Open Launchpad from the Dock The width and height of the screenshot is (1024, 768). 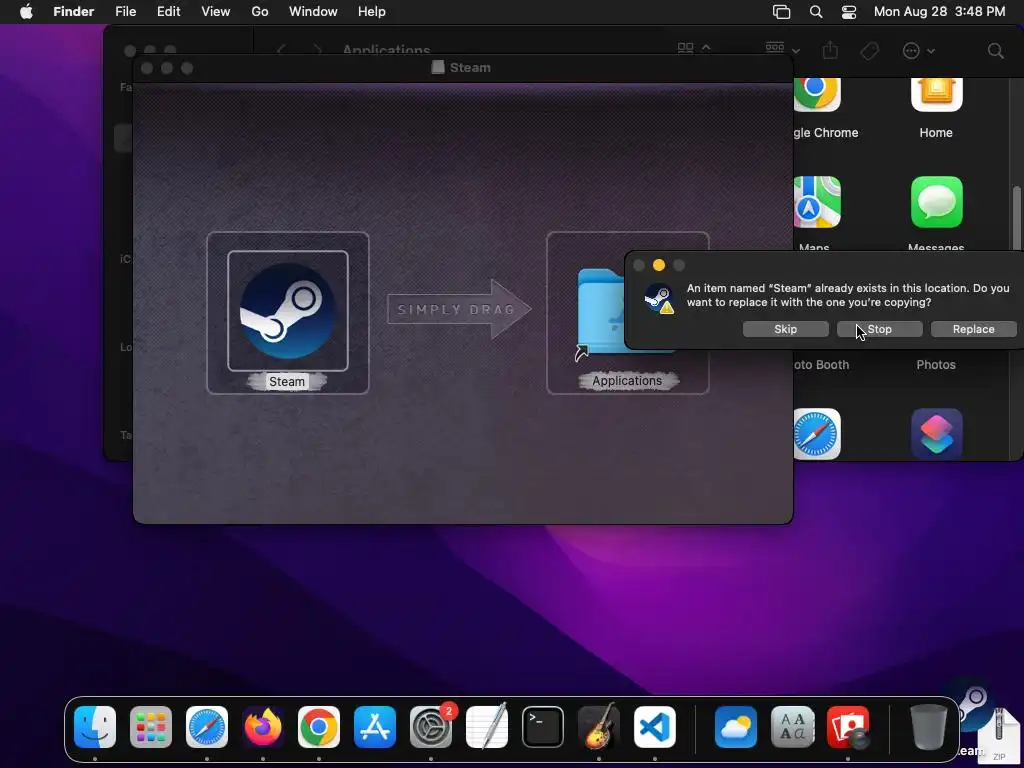click(151, 727)
